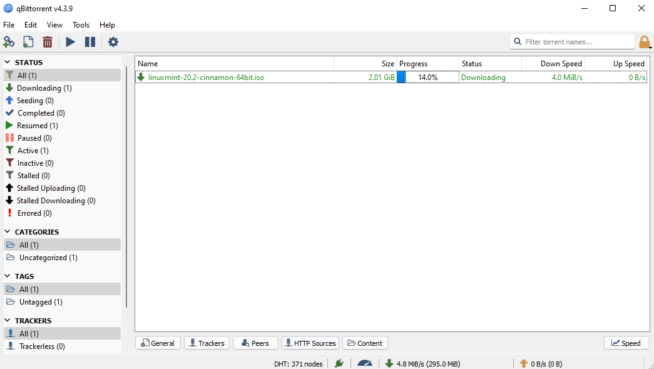Sort by the Size column header
654x369 pixels.
point(365,64)
